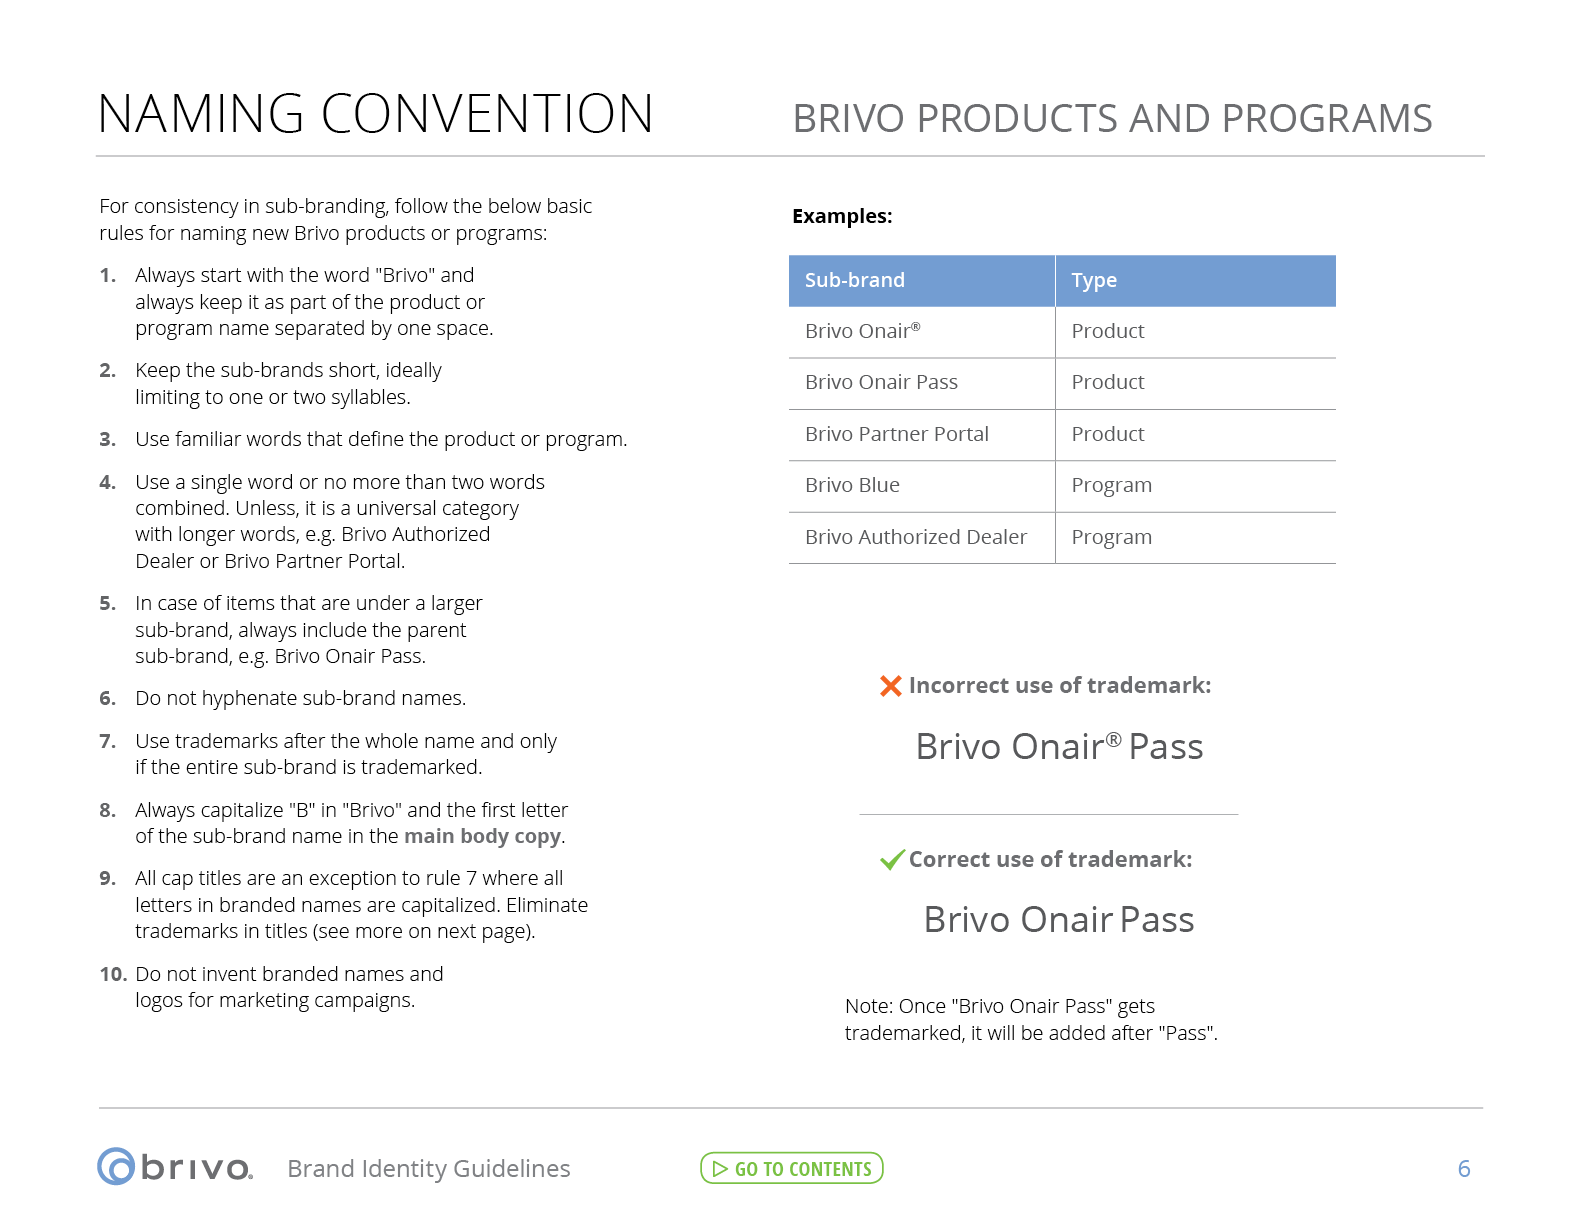Click the Brand Identity Guidelines footer text
Viewport: 1584px width, 1224px height.
coord(428,1169)
